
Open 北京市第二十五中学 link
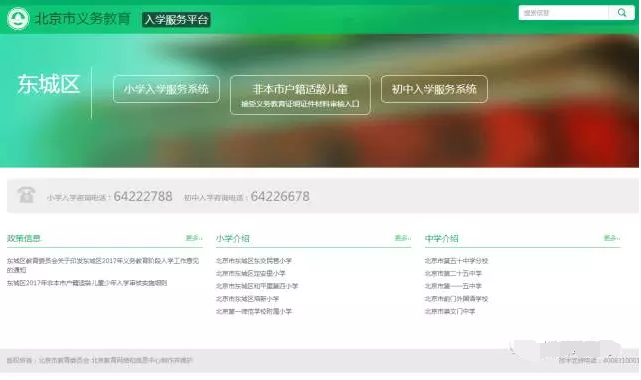tap(453, 273)
